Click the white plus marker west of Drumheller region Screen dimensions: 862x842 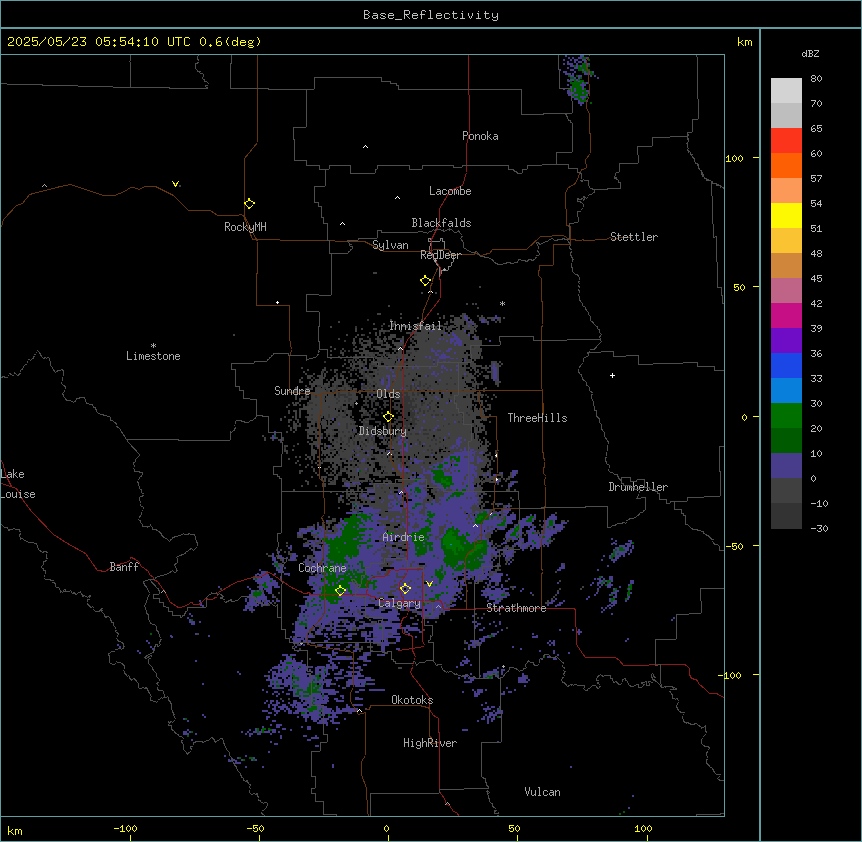[x=612, y=375]
